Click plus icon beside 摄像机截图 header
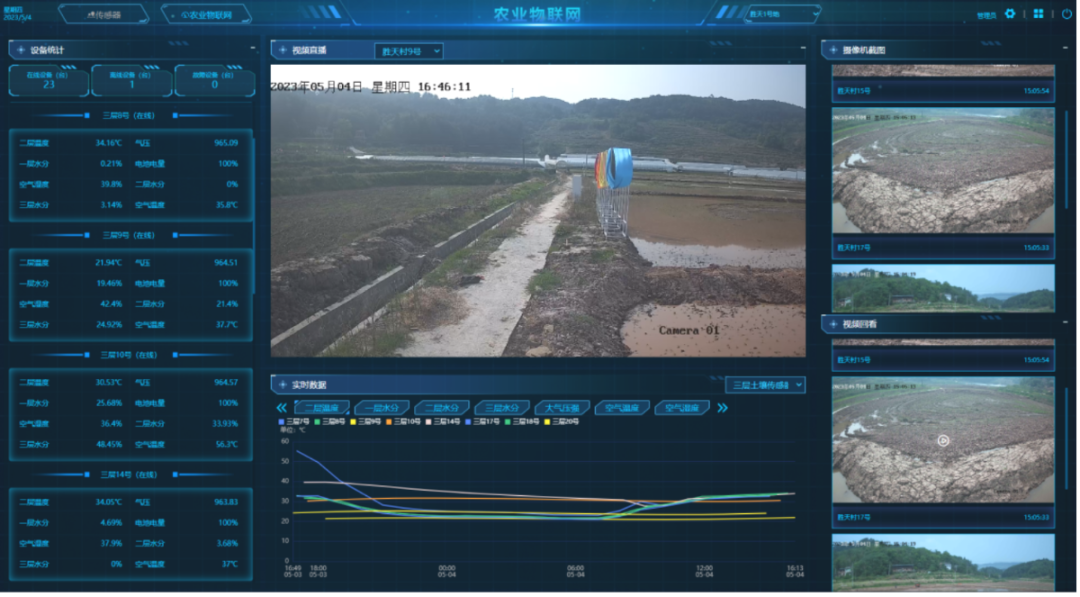Image resolution: width=1080 pixels, height=597 pixels. click(833, 50)
